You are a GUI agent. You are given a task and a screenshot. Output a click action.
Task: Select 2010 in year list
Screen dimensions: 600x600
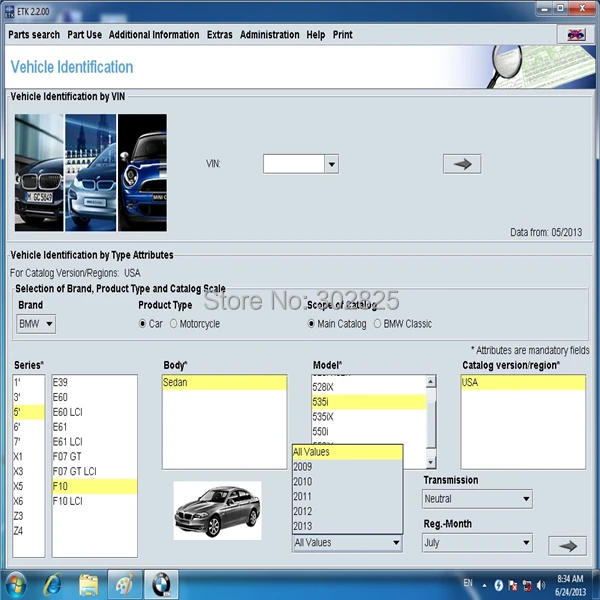point(347,482)
